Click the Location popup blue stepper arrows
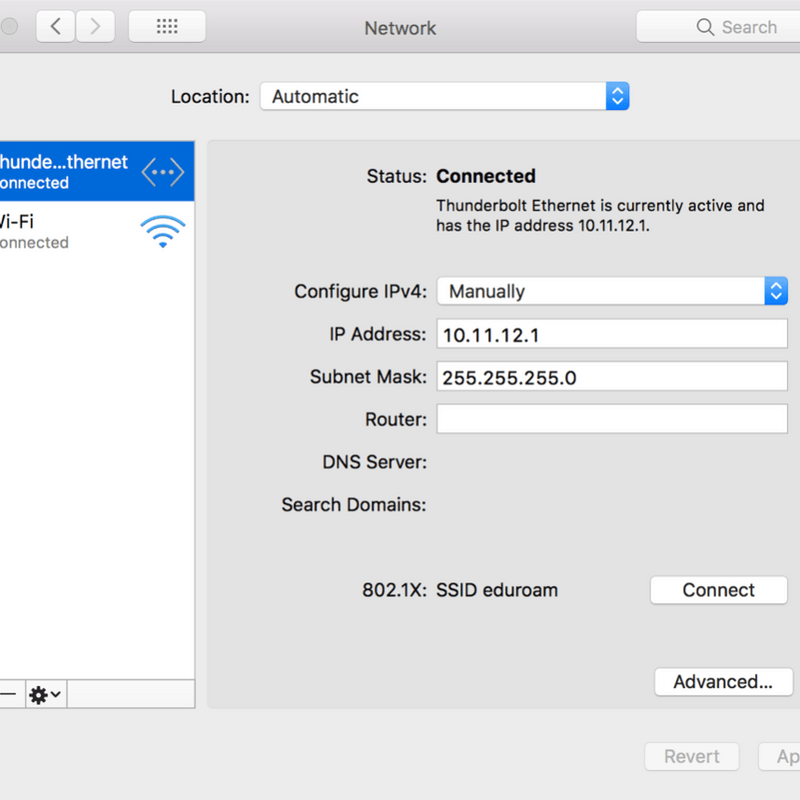 click(617, 96)
